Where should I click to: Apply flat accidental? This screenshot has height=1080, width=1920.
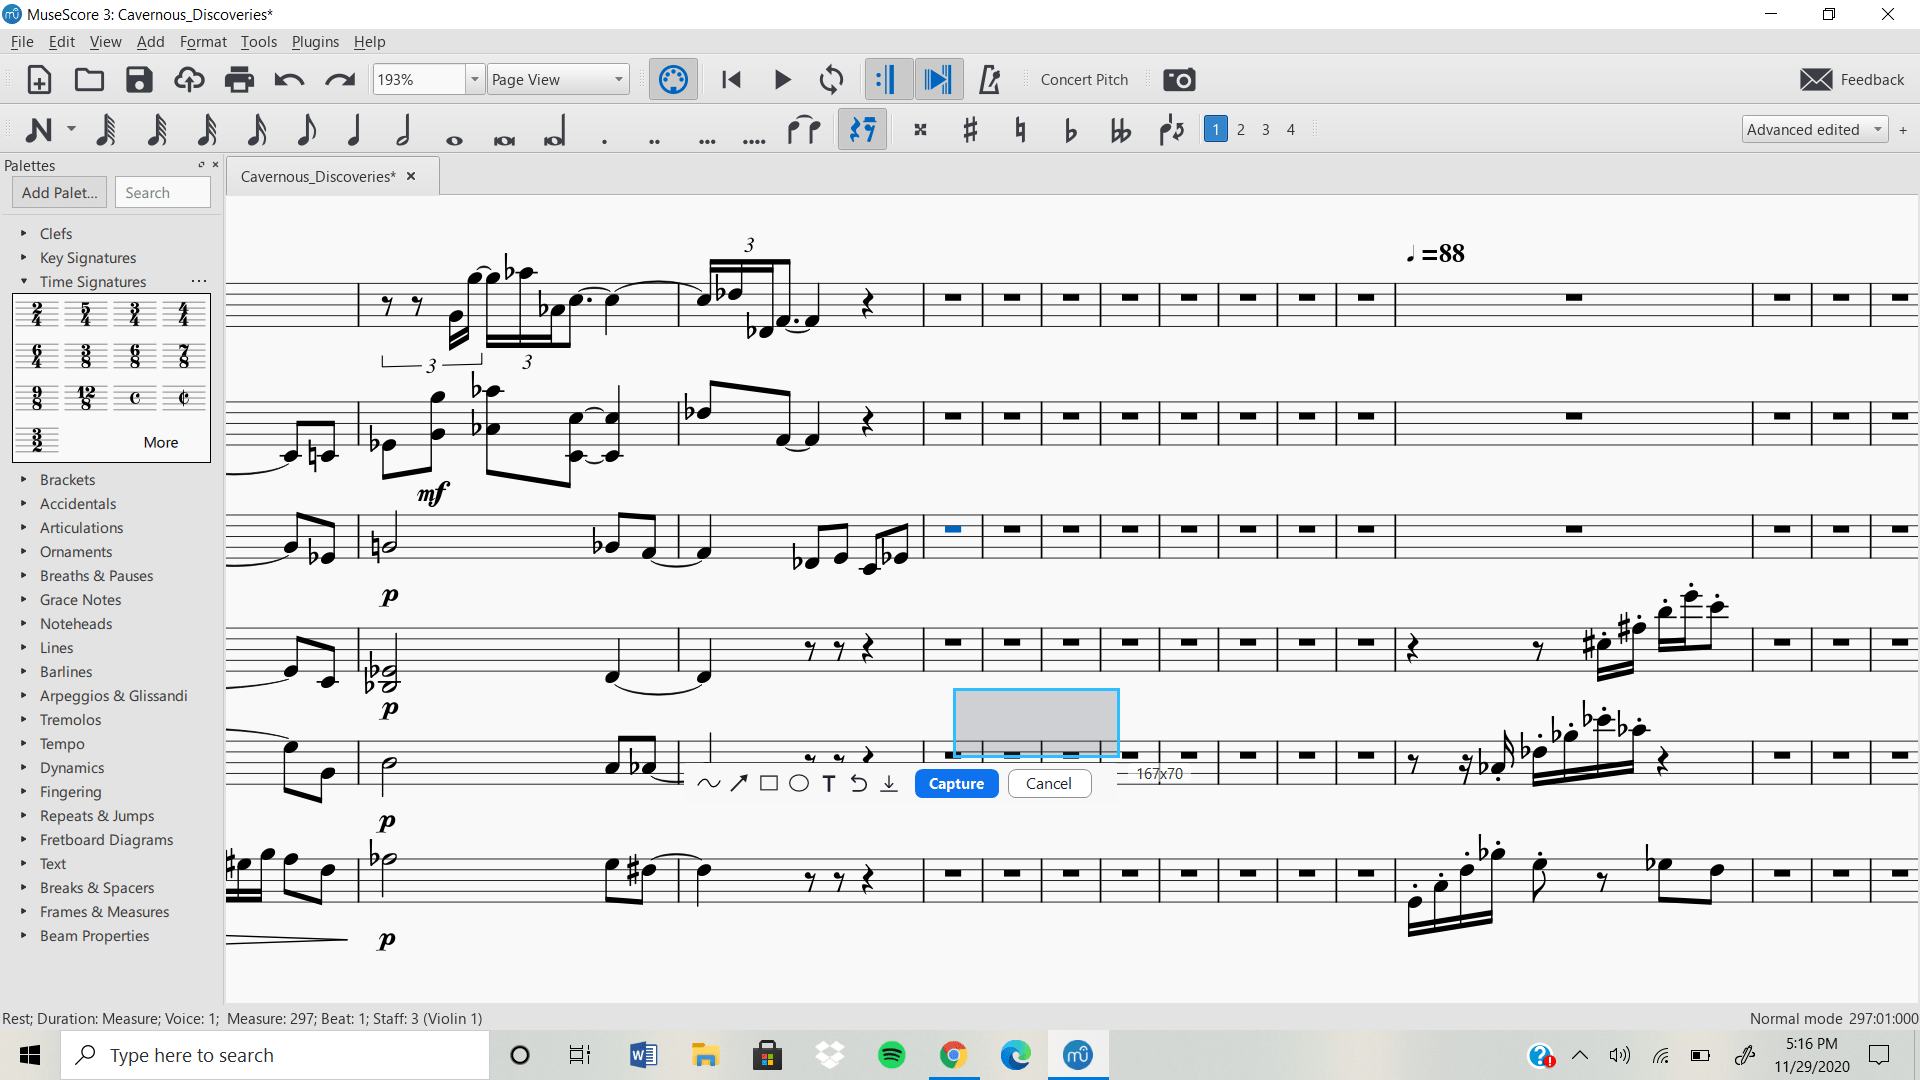1070,130
